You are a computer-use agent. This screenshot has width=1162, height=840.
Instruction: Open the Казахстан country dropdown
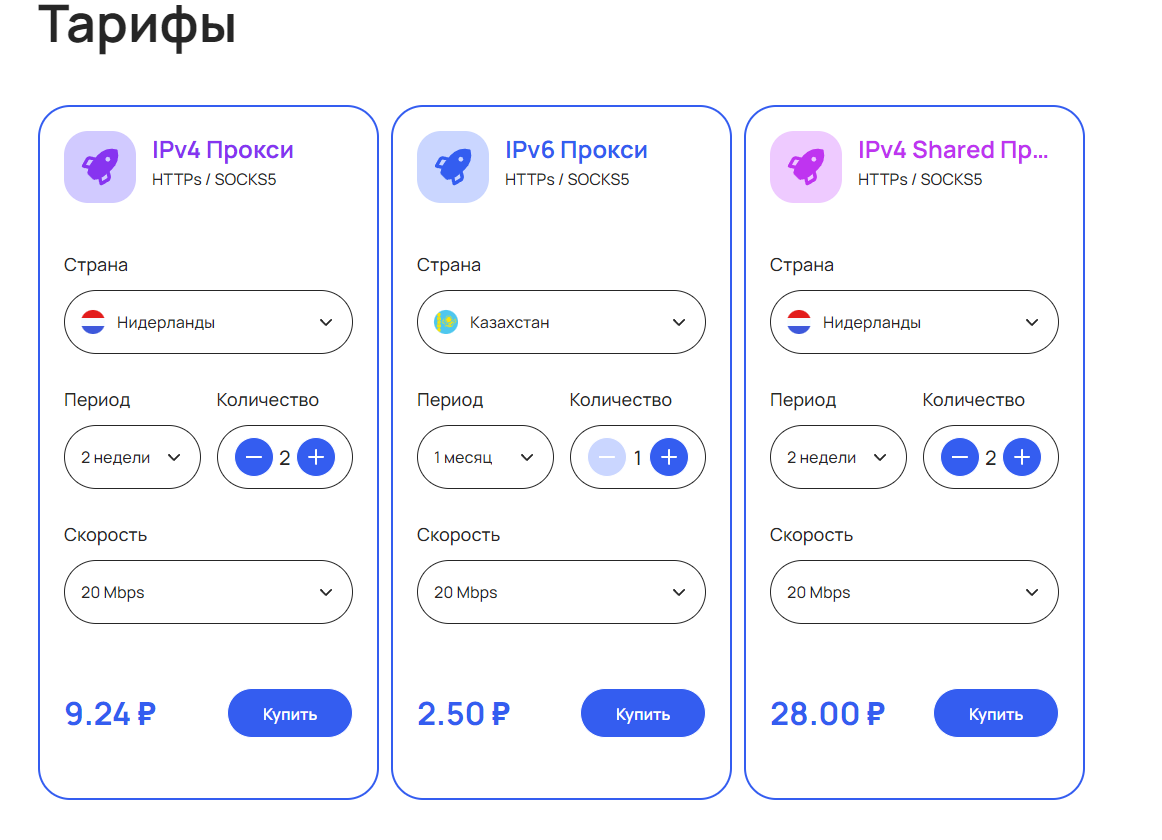click(561, 322)
